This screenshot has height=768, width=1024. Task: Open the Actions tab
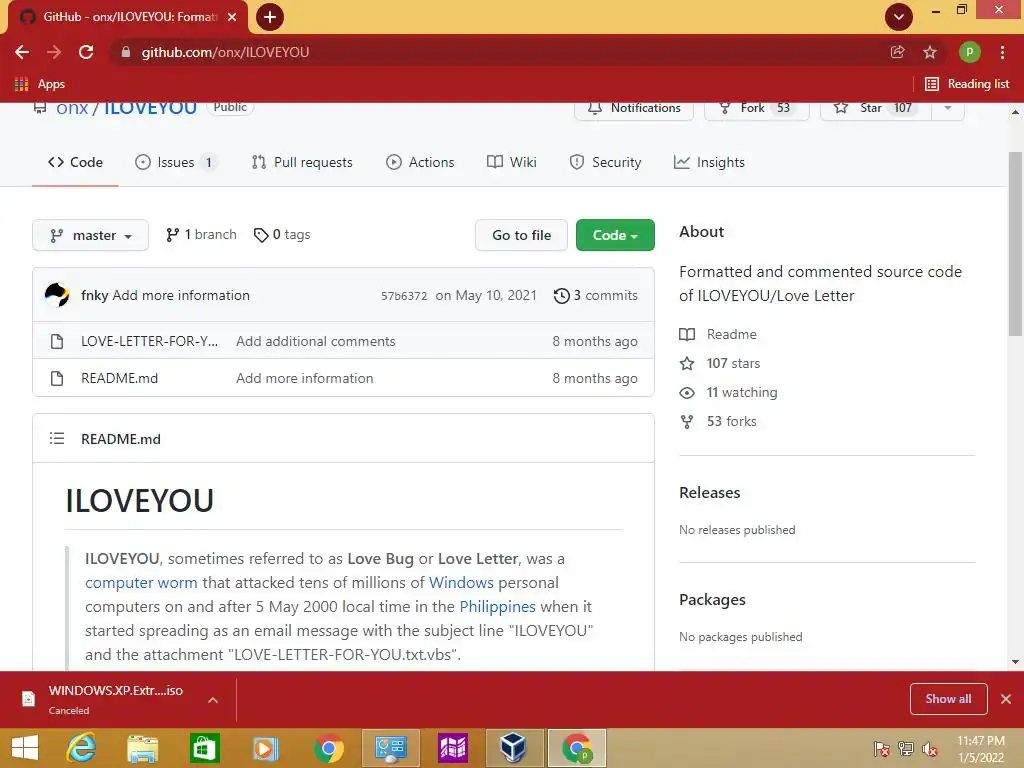pyautogui.click(x=420, y=162)
